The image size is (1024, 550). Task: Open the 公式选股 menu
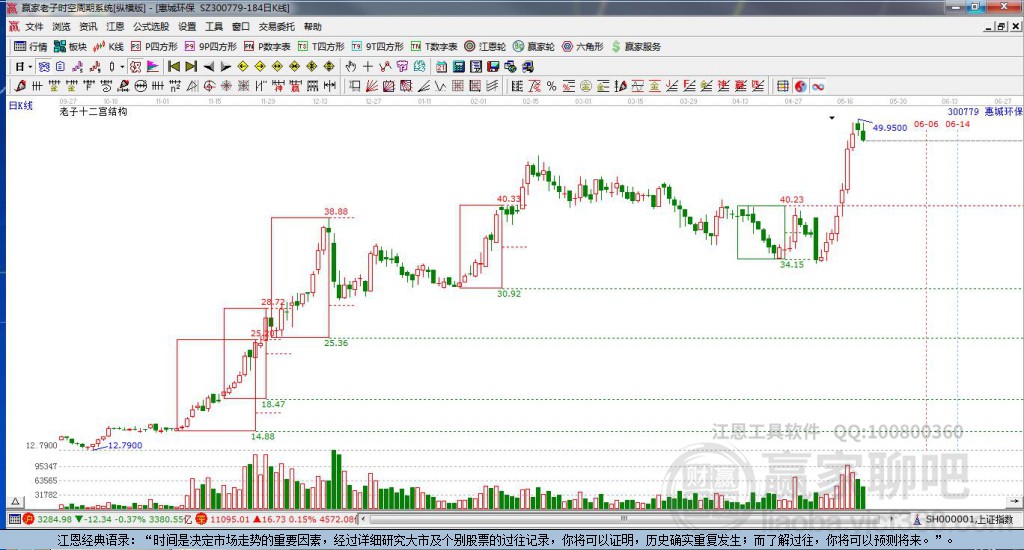click(151, 27)
